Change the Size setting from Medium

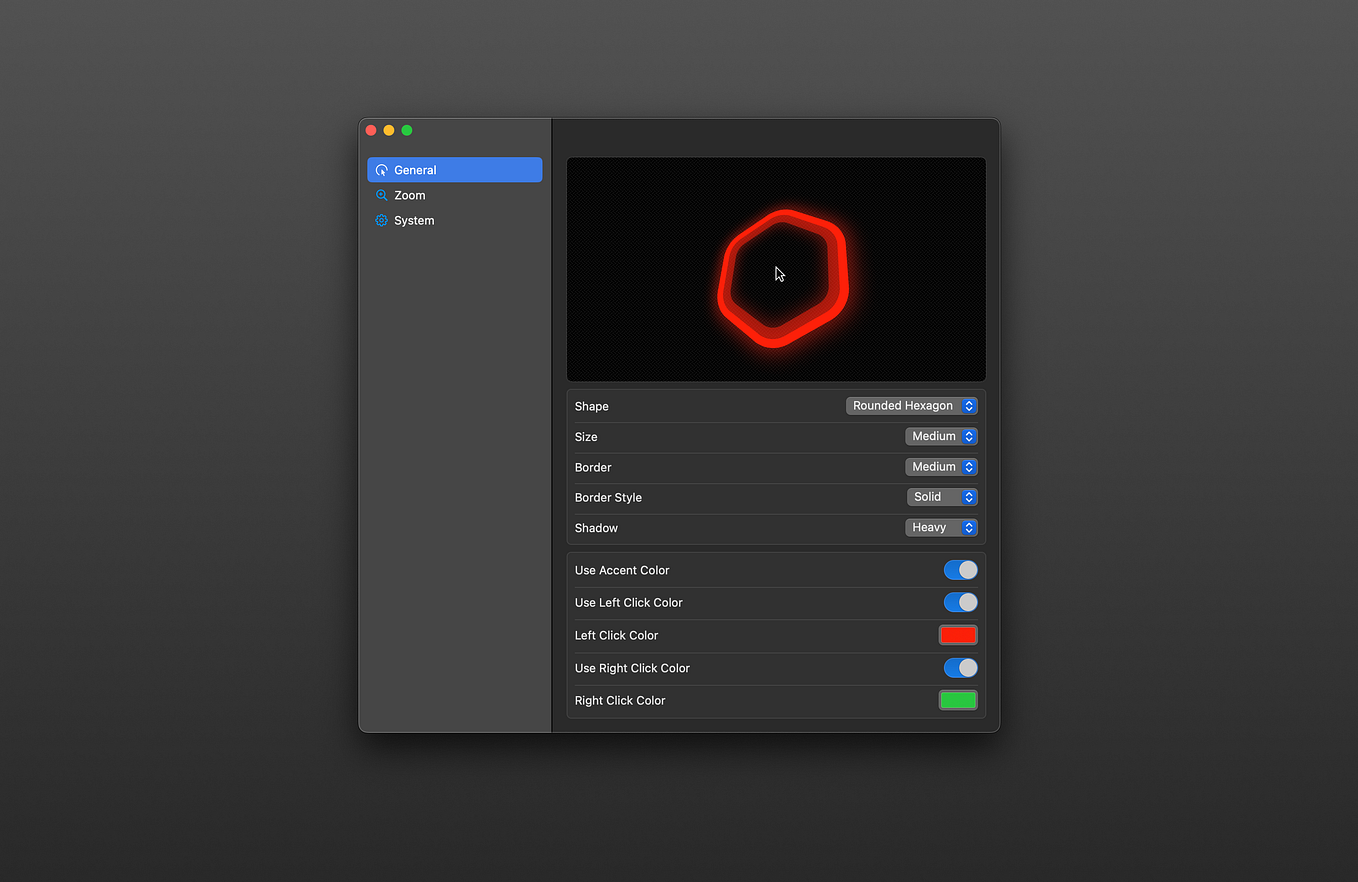point(941,436)
